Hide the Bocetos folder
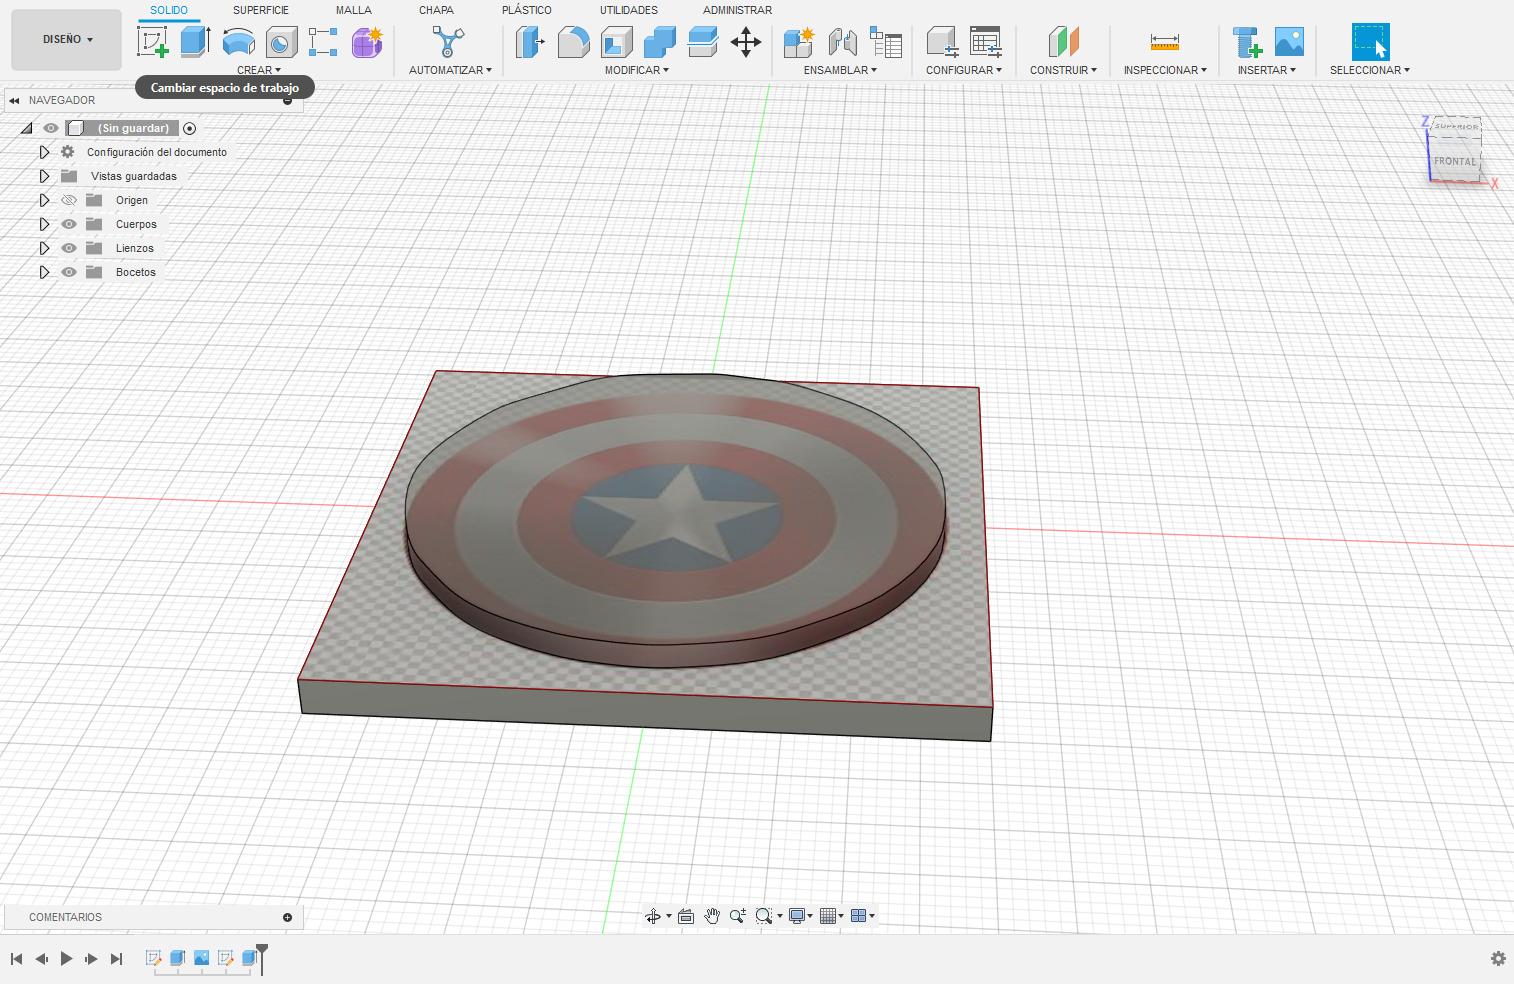The image size is (1514, 984). [69, 272]
